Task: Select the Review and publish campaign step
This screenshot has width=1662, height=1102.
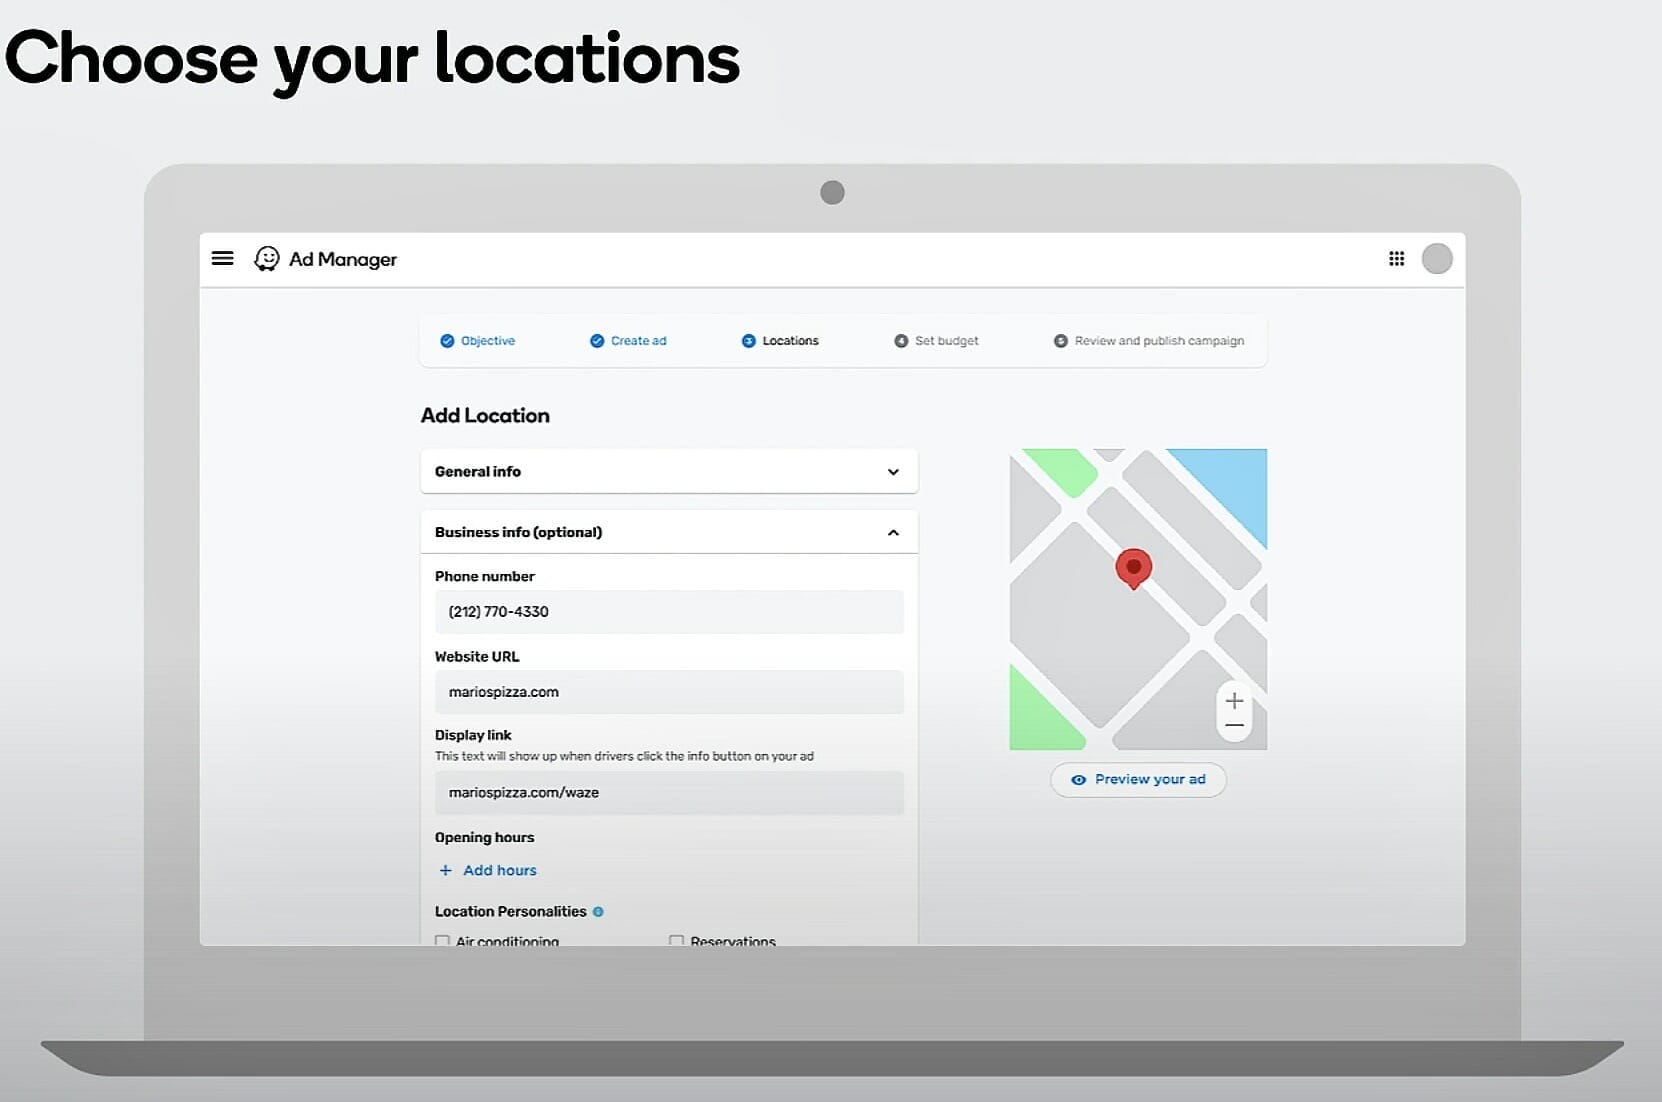Action: coord(1148,341)
